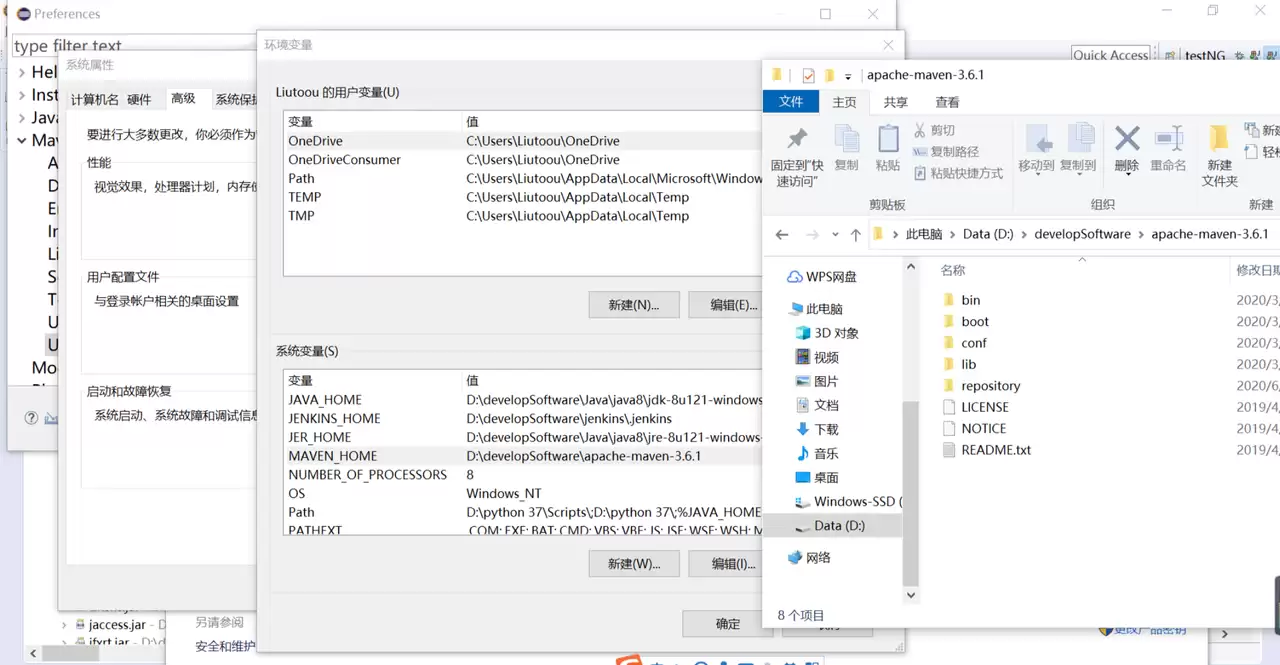The width and height of the screenshot is (1280, 665).
Task: Open Move to (移动到) dropdown
Action: (1036, 173)
